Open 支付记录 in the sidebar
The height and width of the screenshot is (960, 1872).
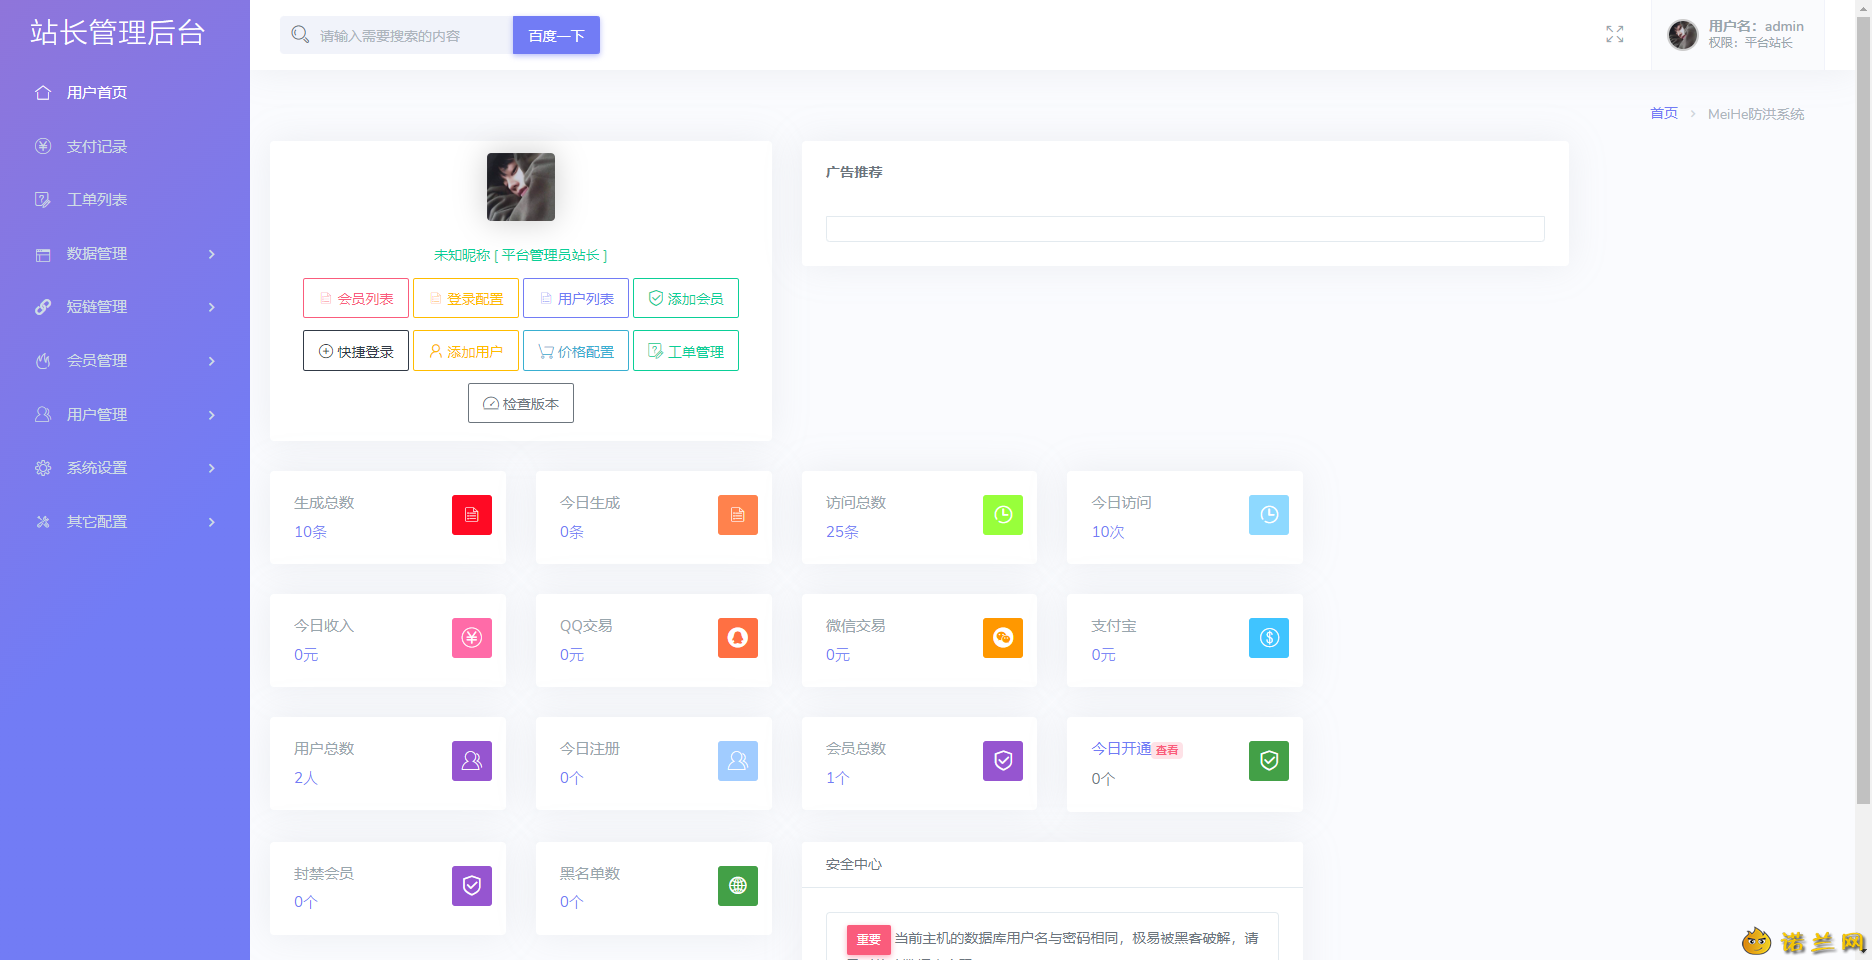pos(125,147)
